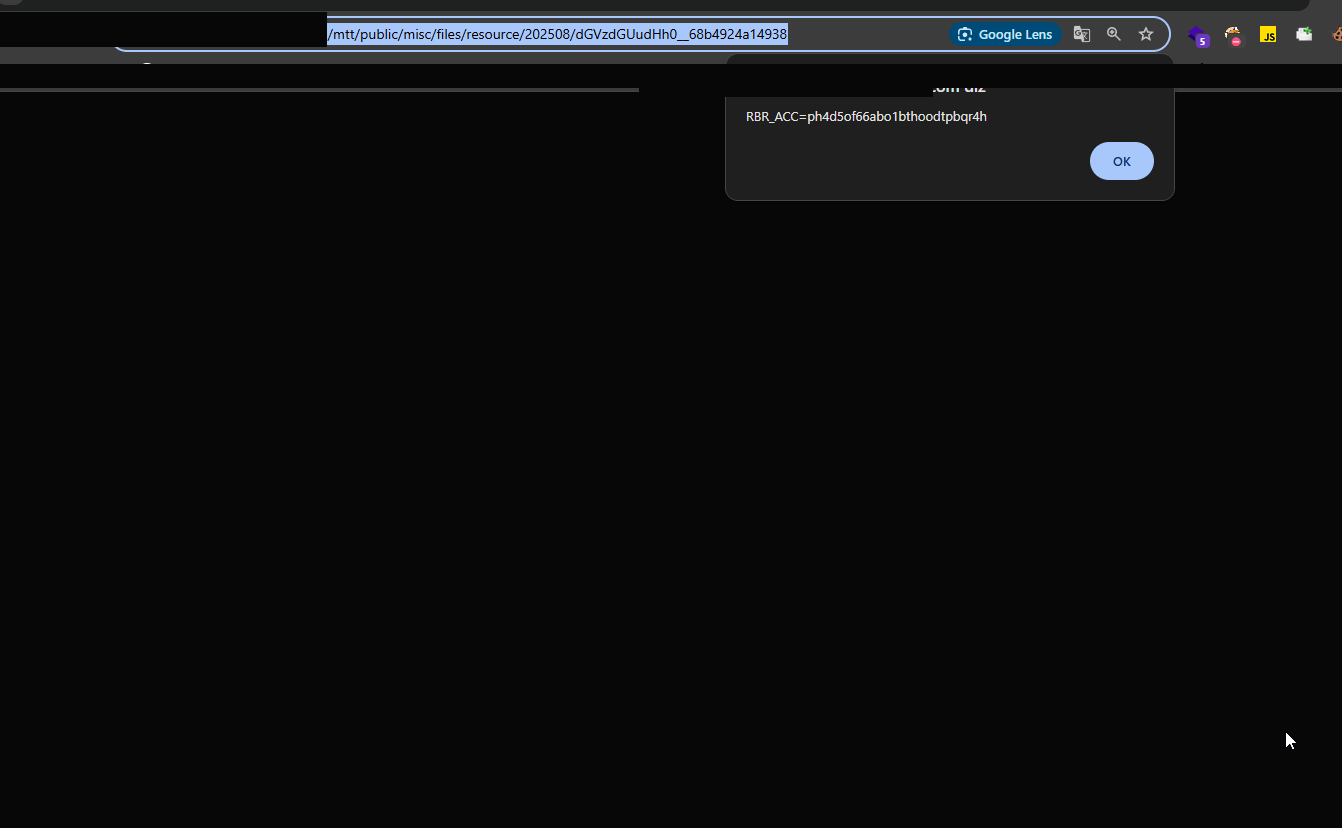The height and width of the screenshot is (828, 1342).
Task: Open the extension with red minus badge
Action: click(1233, 35)
